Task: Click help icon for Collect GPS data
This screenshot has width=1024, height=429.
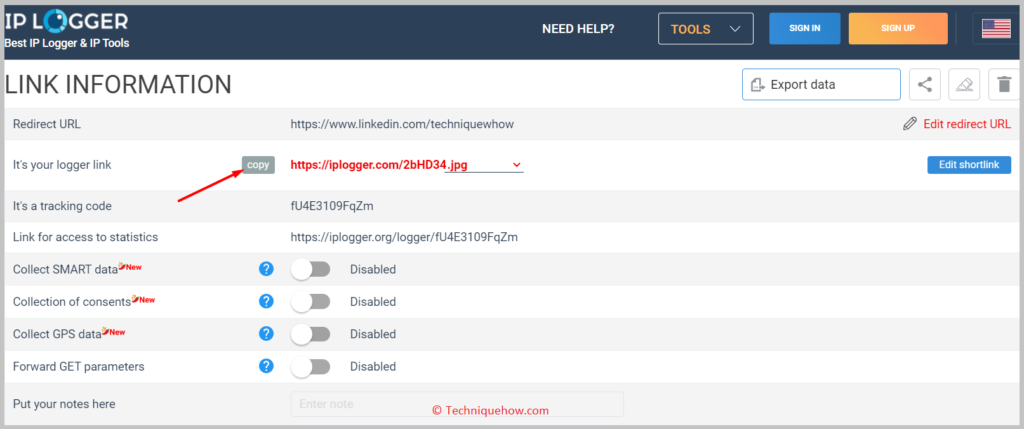Action: (266, 334)
